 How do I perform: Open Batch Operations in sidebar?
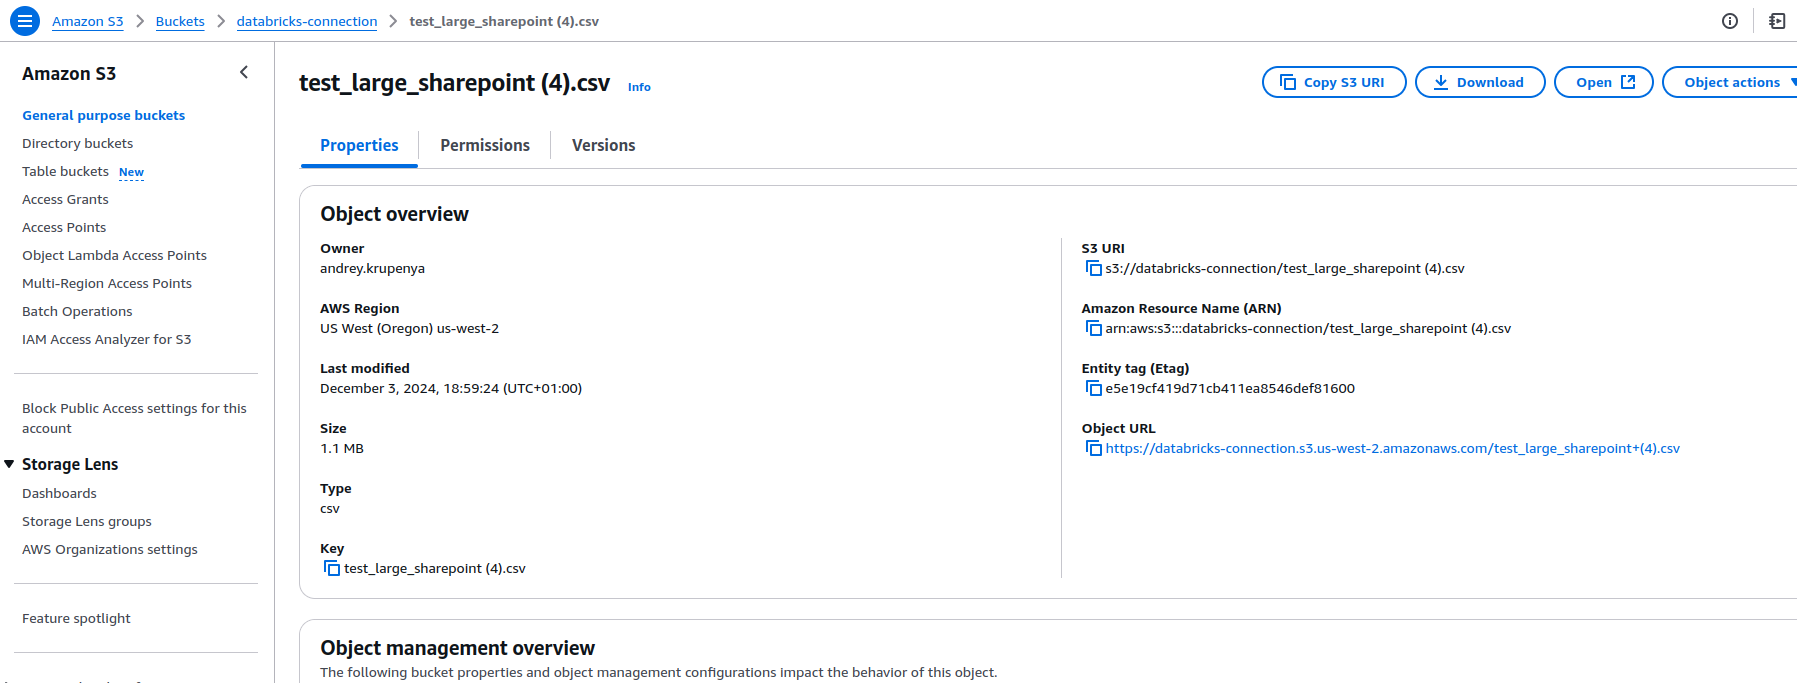tap(77, 311)
